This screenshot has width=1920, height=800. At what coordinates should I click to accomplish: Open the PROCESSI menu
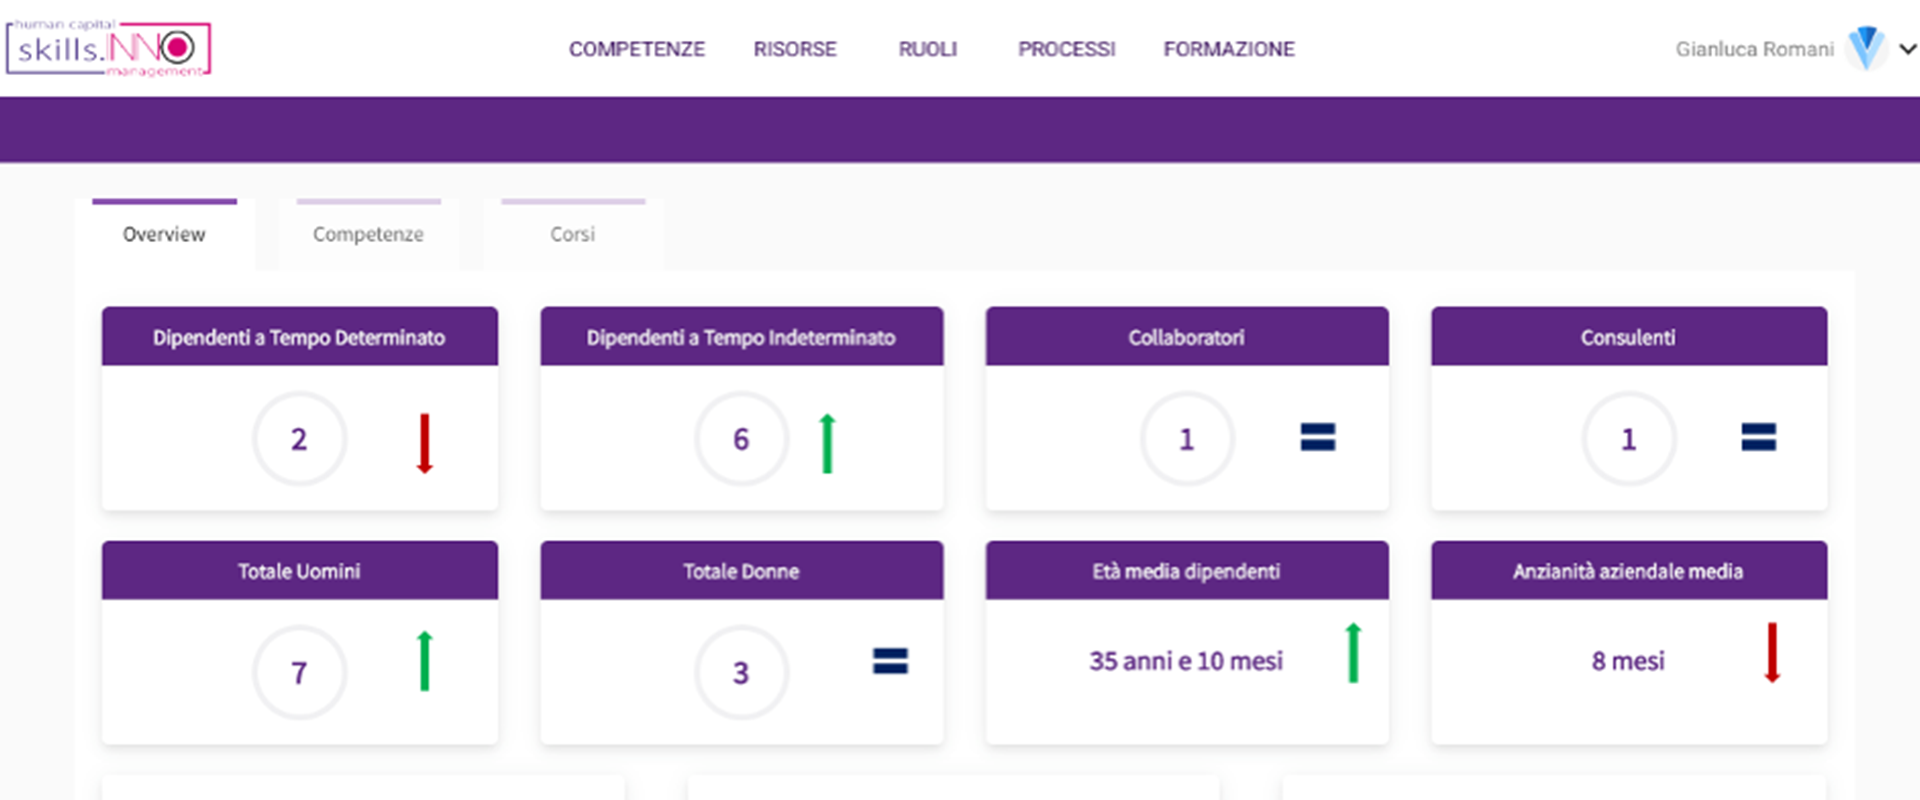[1066, 49]
